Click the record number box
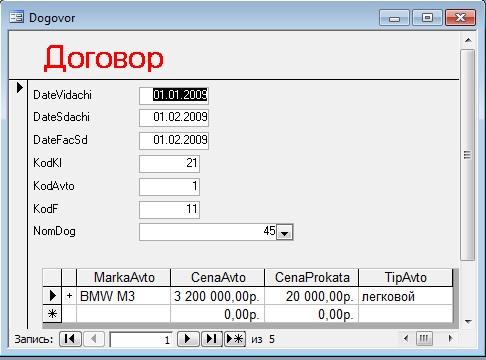Image resolution: width=486 pixels, height=360 pixels. (x=141, y=340)
